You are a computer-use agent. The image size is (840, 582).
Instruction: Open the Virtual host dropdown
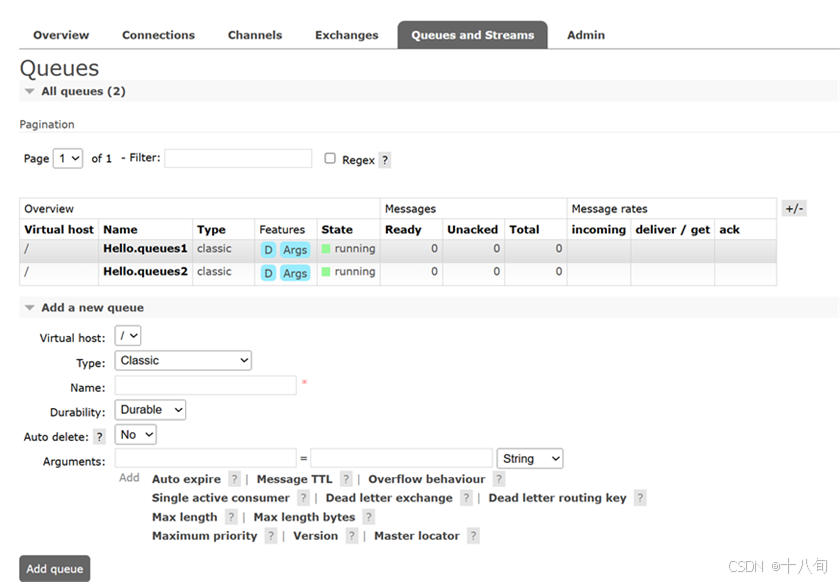pyautogui.click(x=128, y=336)
